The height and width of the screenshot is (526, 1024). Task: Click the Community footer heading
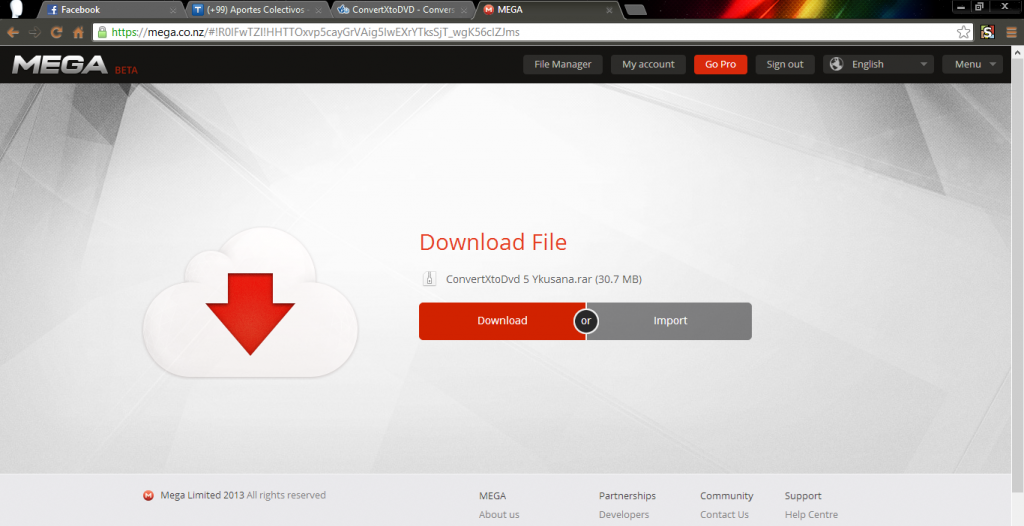point(726,496)
